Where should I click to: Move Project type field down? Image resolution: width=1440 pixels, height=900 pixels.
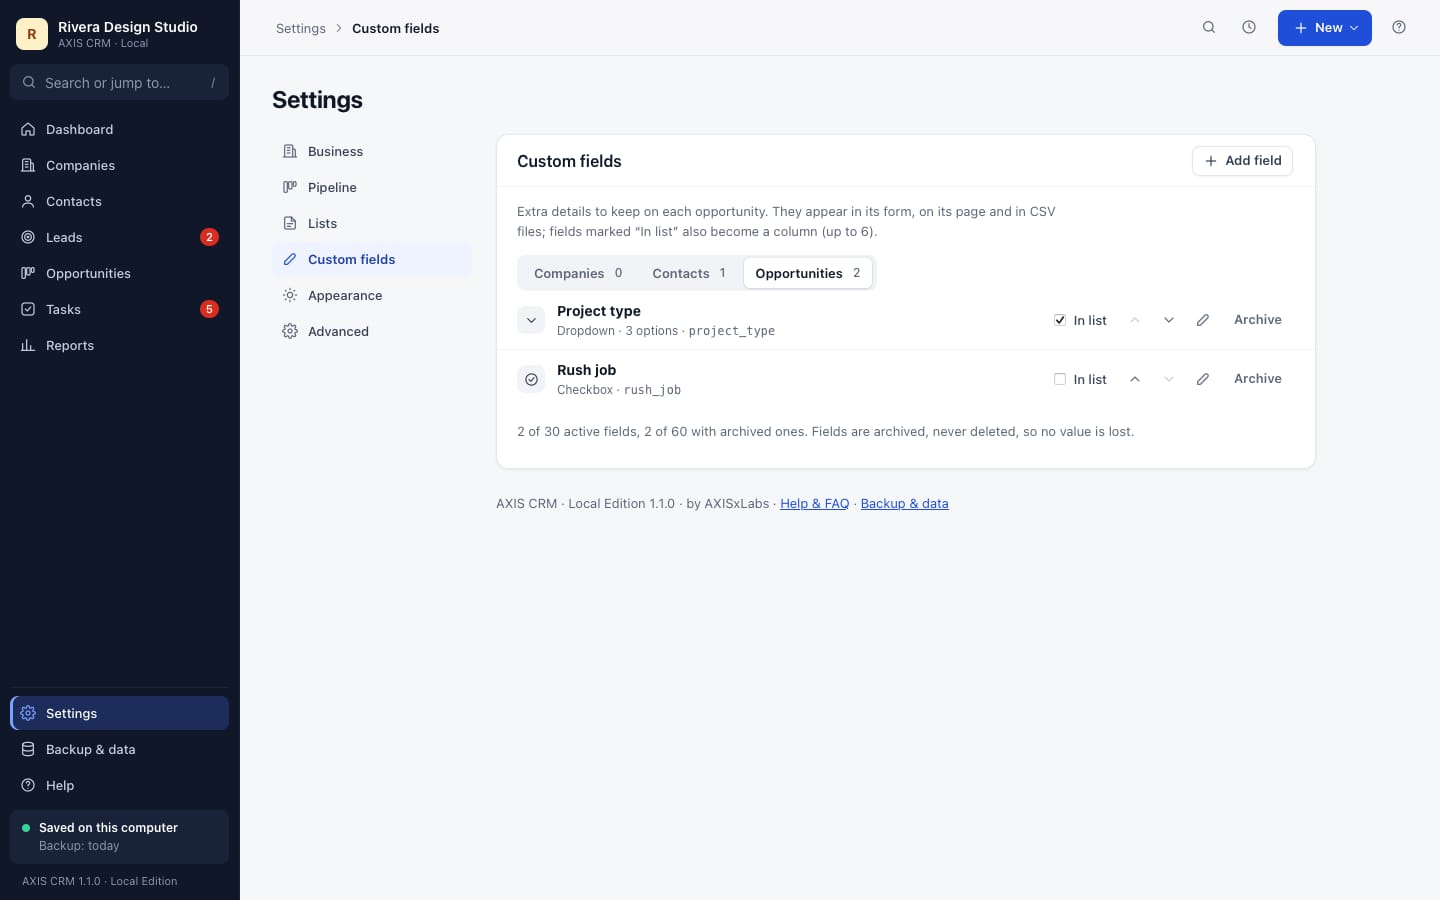(x=1169, y=320)
